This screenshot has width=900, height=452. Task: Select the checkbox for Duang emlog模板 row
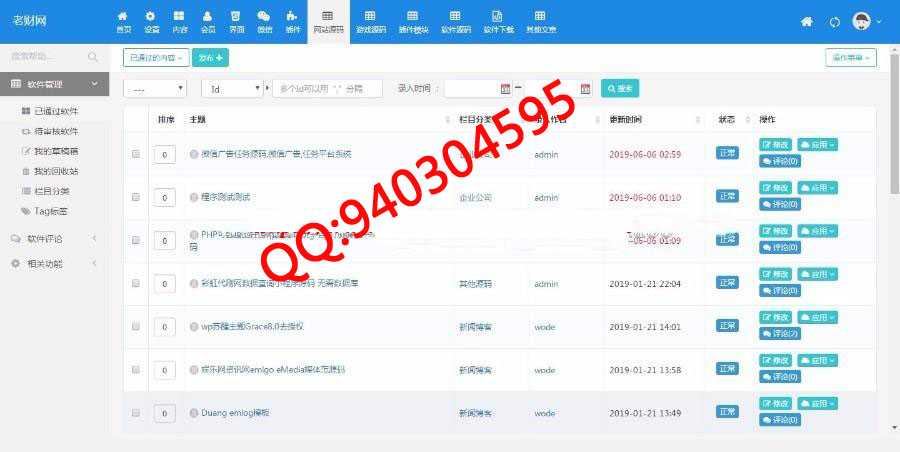(136, 412)
